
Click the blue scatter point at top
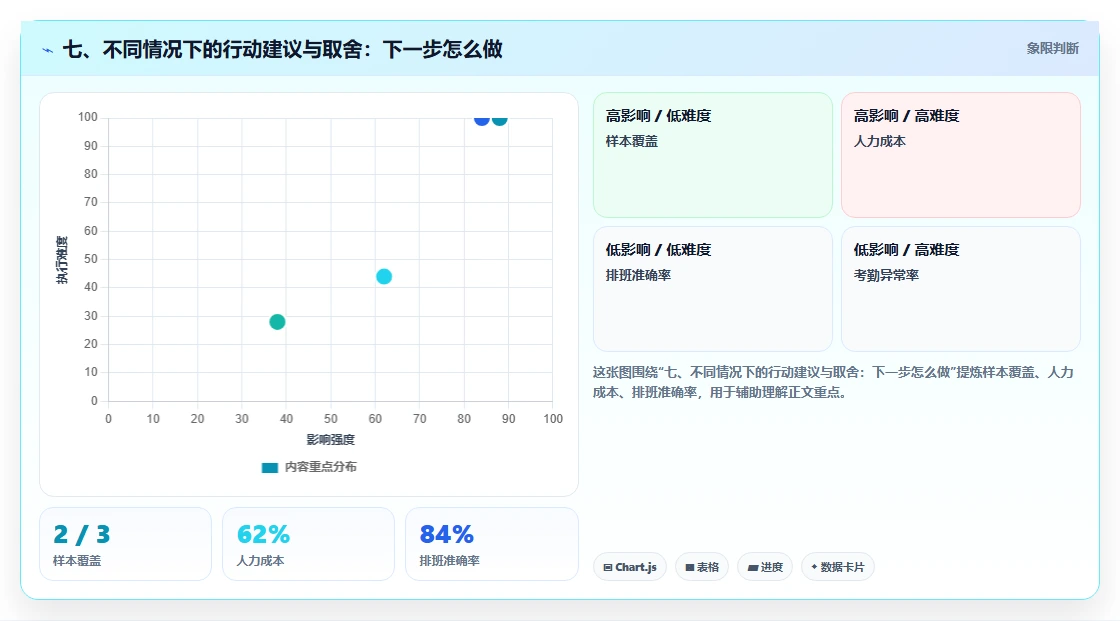click(x=481, y=119)
